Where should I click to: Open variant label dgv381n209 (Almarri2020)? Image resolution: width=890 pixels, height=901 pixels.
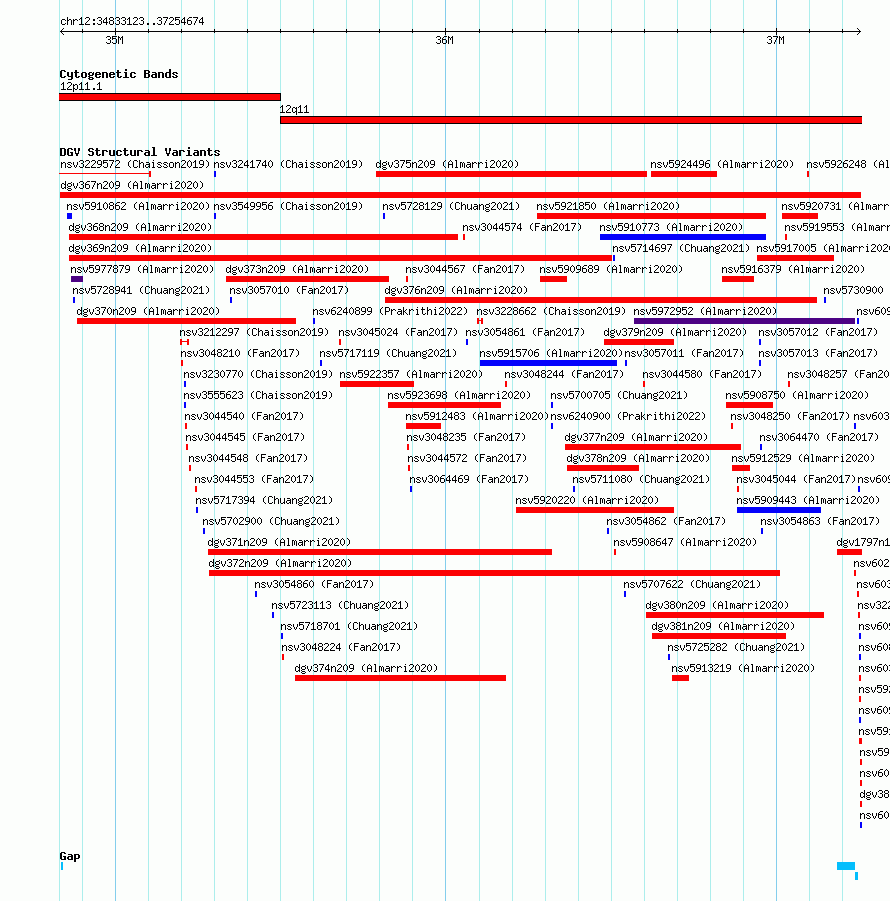click(x=723, y=627)
